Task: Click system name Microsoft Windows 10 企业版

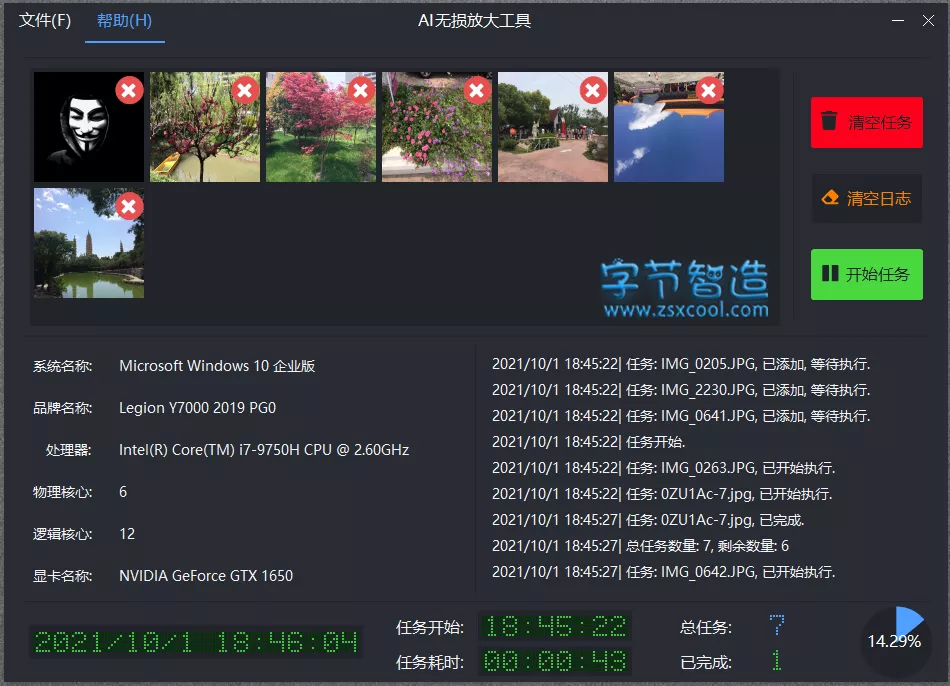Action: pyautogui.click(x=217, y=366)
